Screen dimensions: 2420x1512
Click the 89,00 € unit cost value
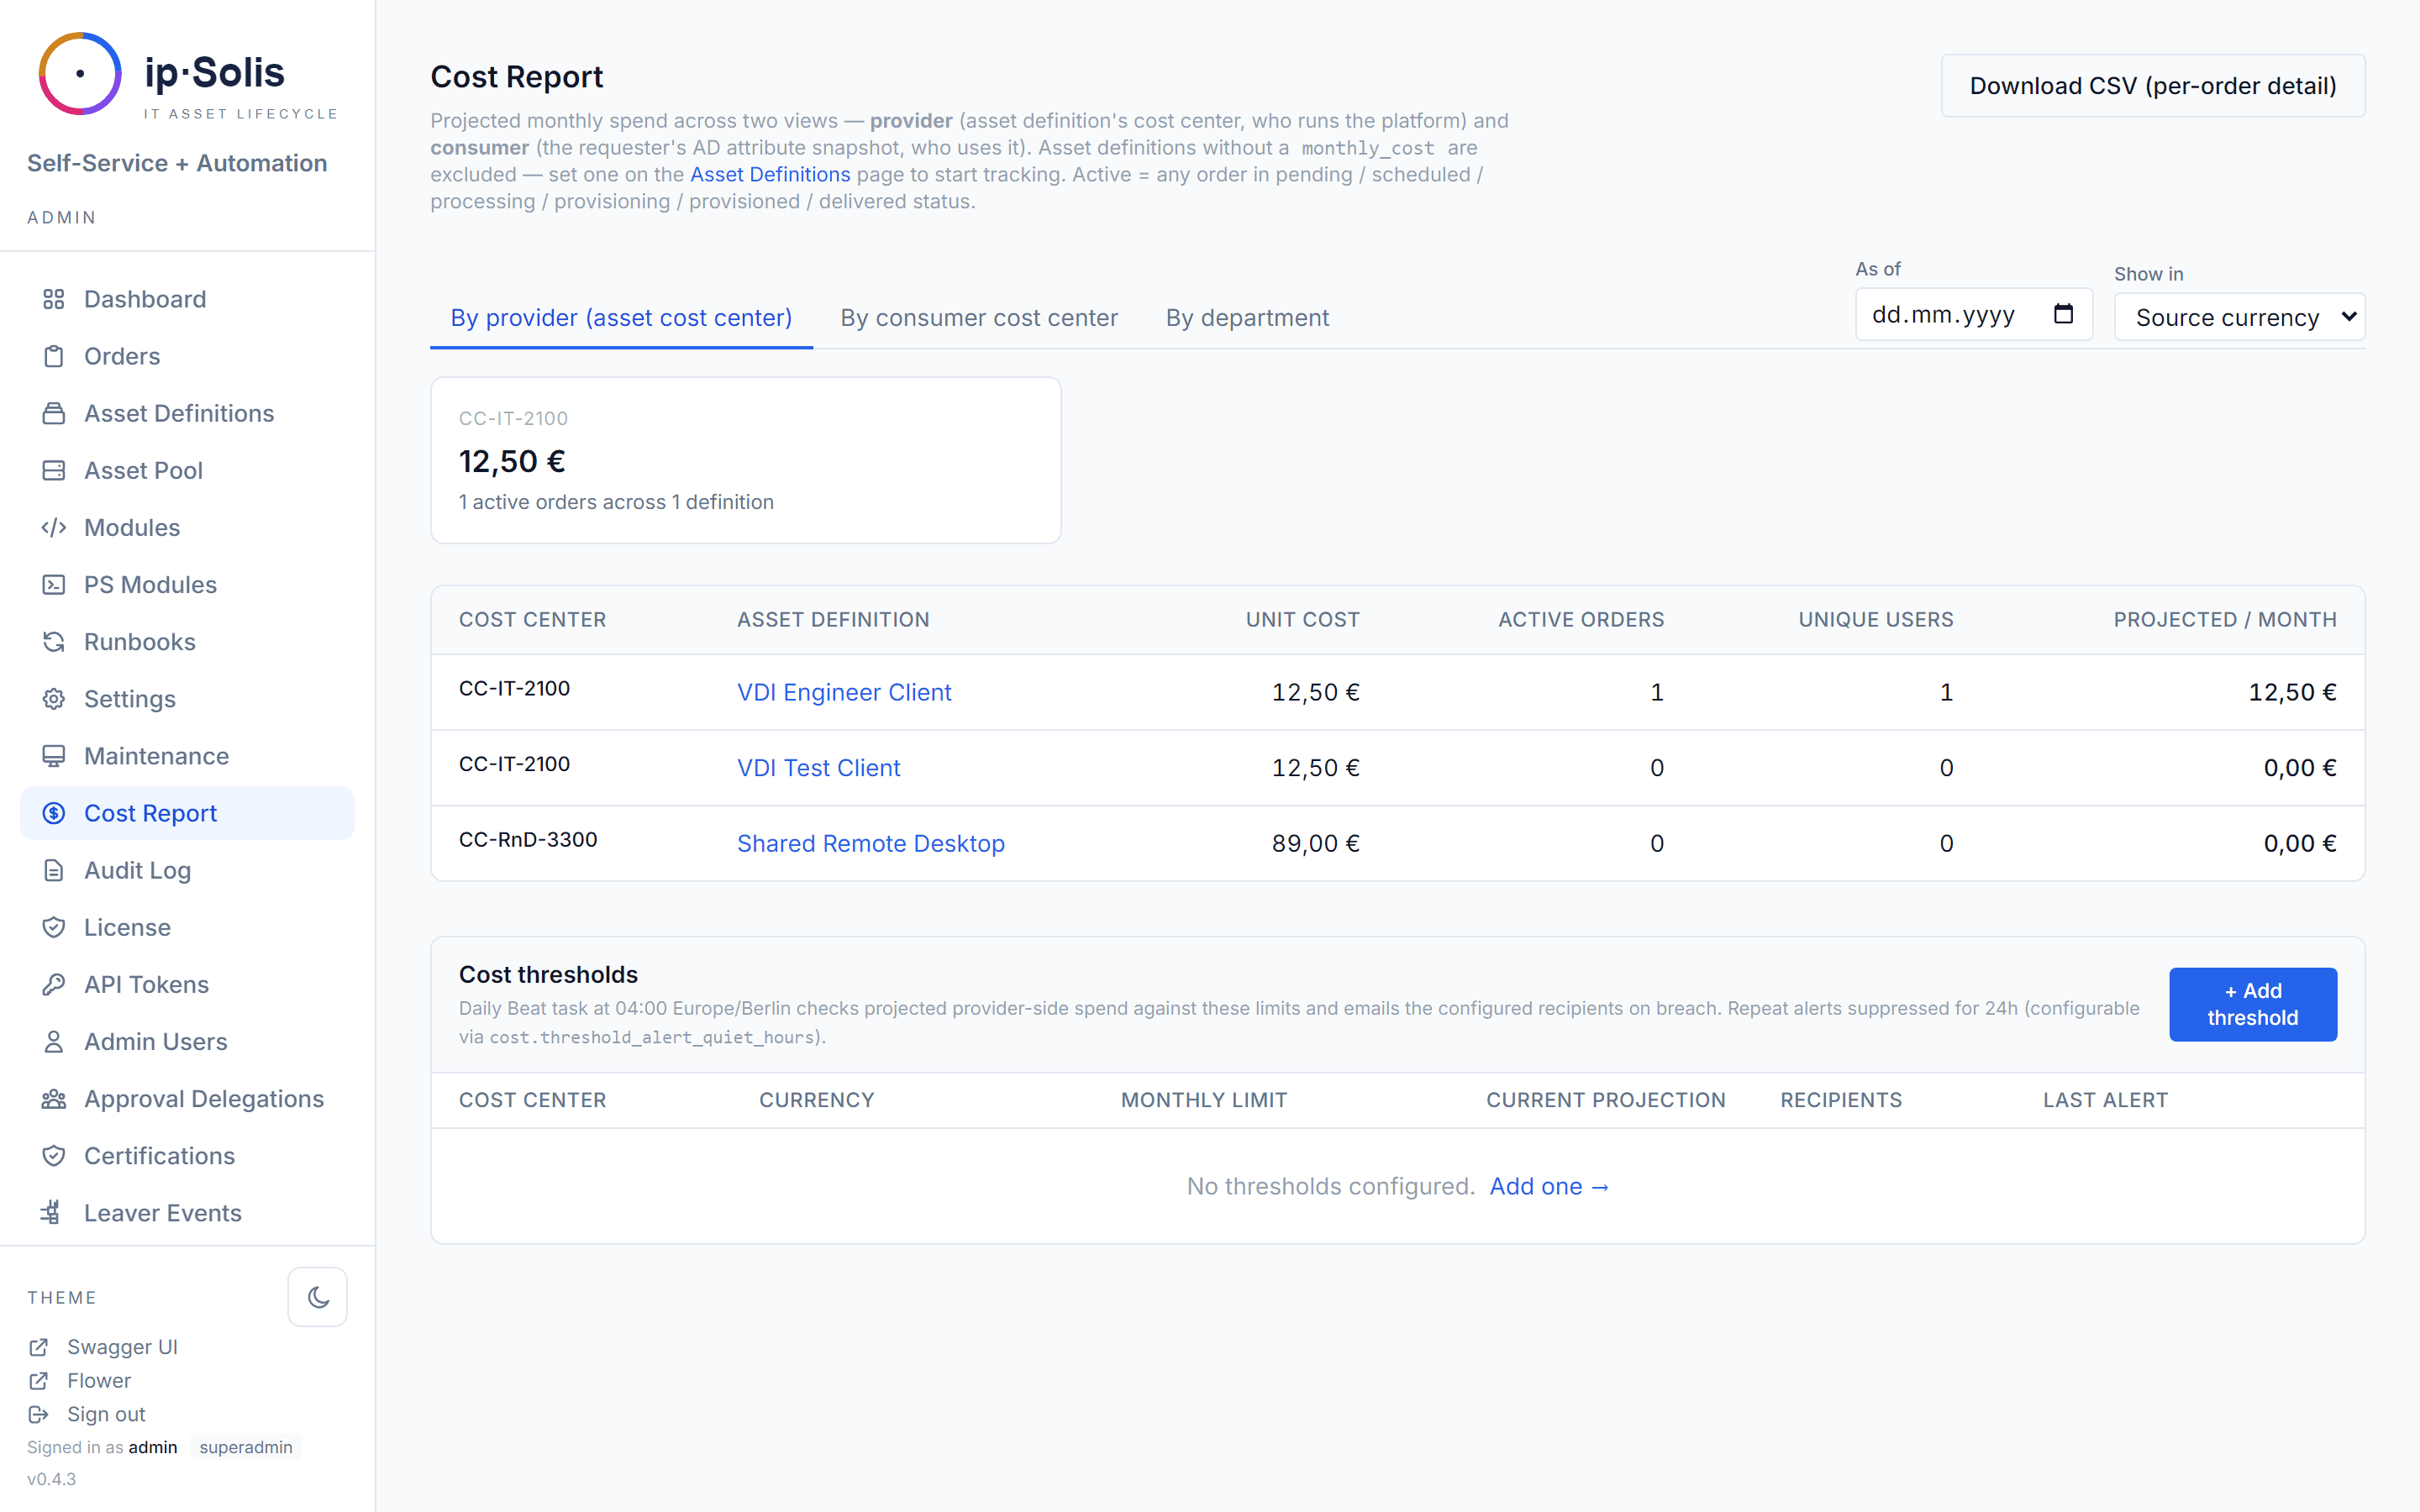(x=1315, y=843)
